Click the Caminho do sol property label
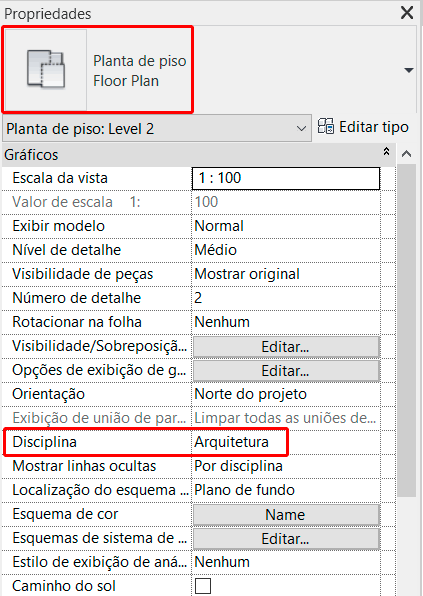Image resolution: width=423 pixels, height=596 pixels. pyautogui.click(x=64, y=586)
